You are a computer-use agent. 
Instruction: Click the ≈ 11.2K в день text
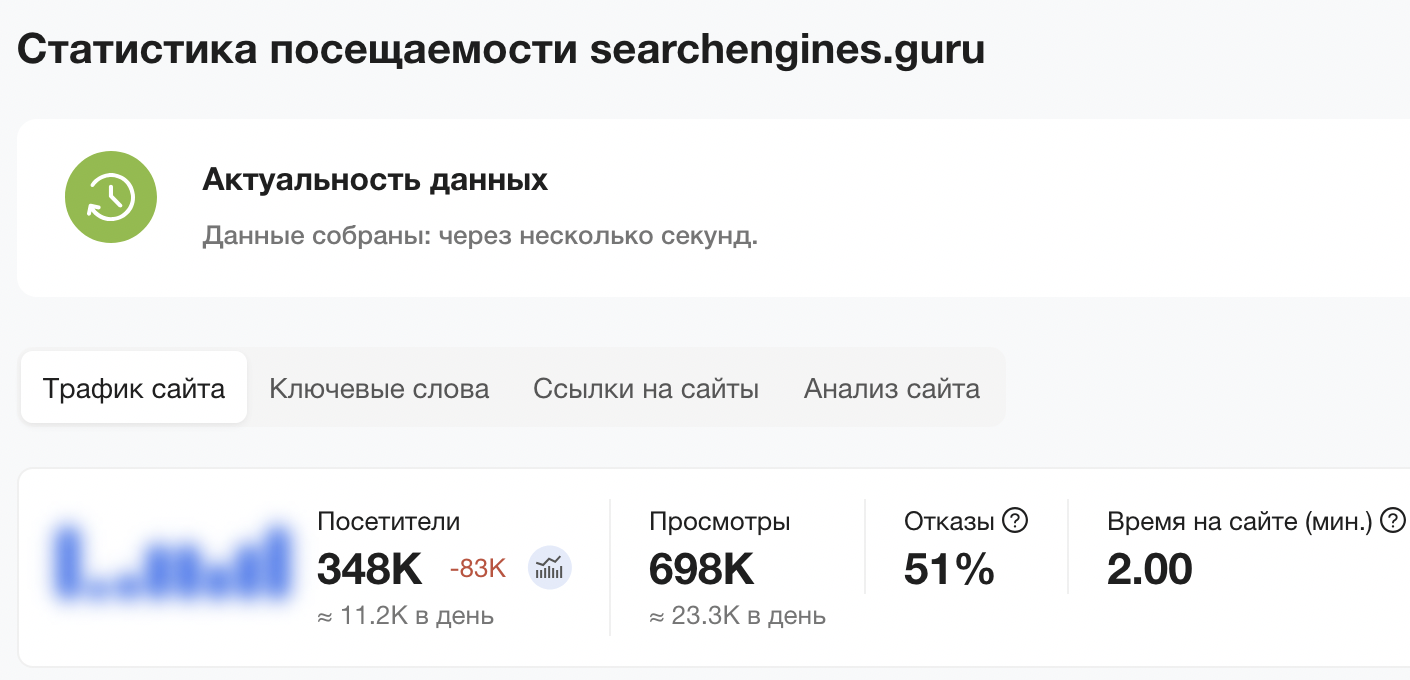pos(405,615)
